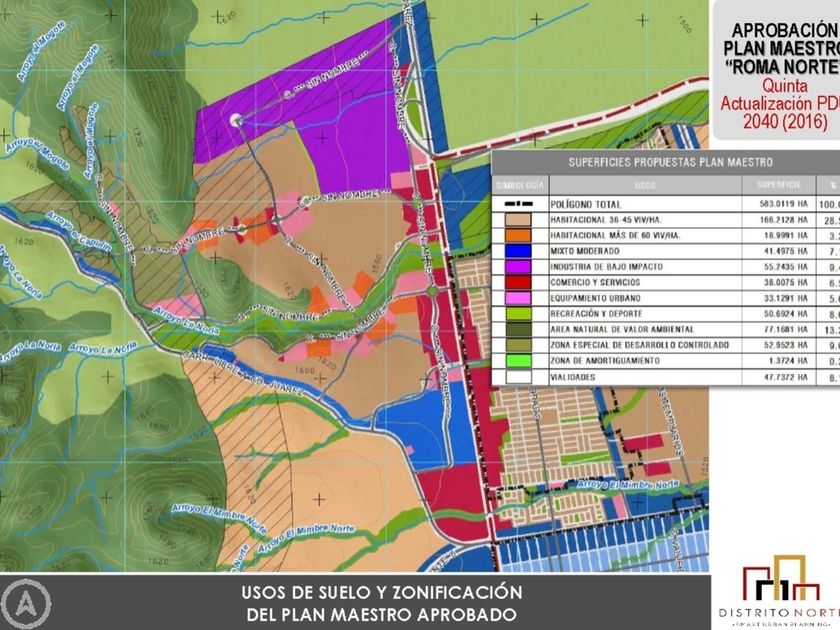Image resolution: width=840 pixels, height=630 pixels.
Task: Click 'CARR. LIBRE A CD. JUAREZ' road label
Action: point(242,373)
